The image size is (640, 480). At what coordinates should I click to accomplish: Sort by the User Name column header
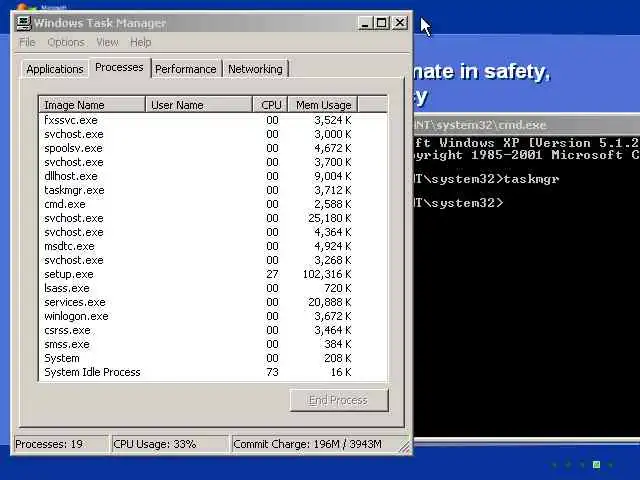click(199, 105)
